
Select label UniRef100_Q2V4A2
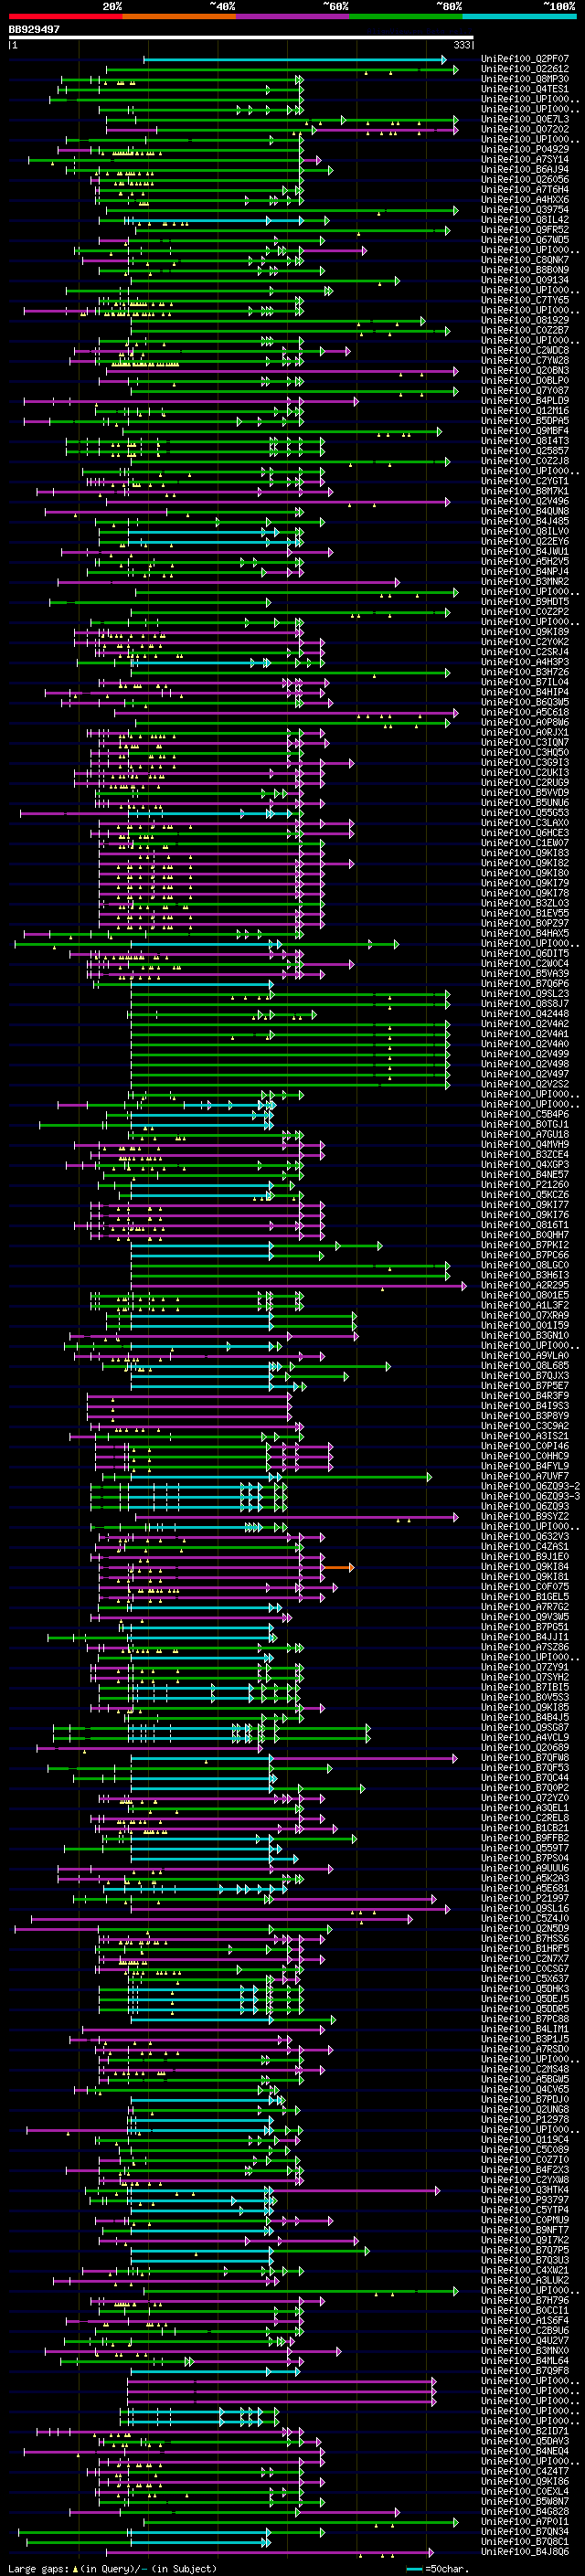pos(524,1024)
